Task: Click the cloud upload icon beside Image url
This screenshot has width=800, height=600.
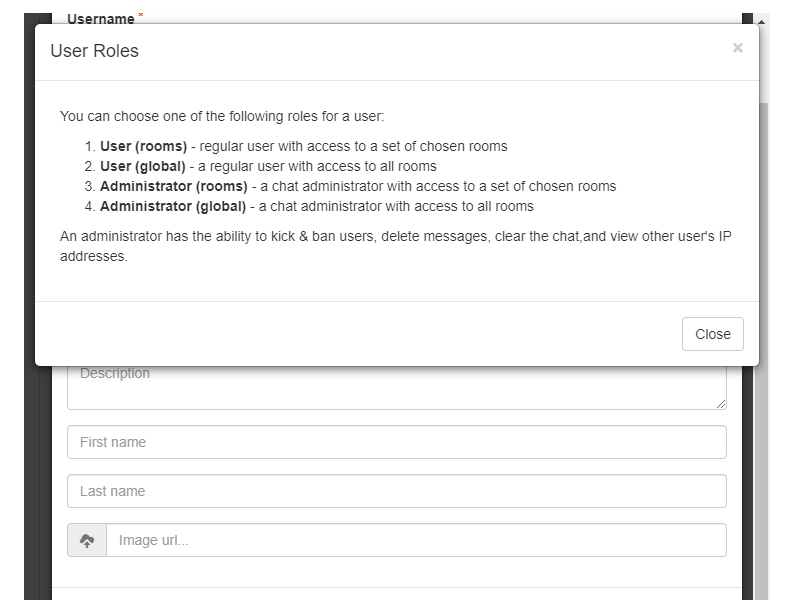Action: click(x=87, y=540)
